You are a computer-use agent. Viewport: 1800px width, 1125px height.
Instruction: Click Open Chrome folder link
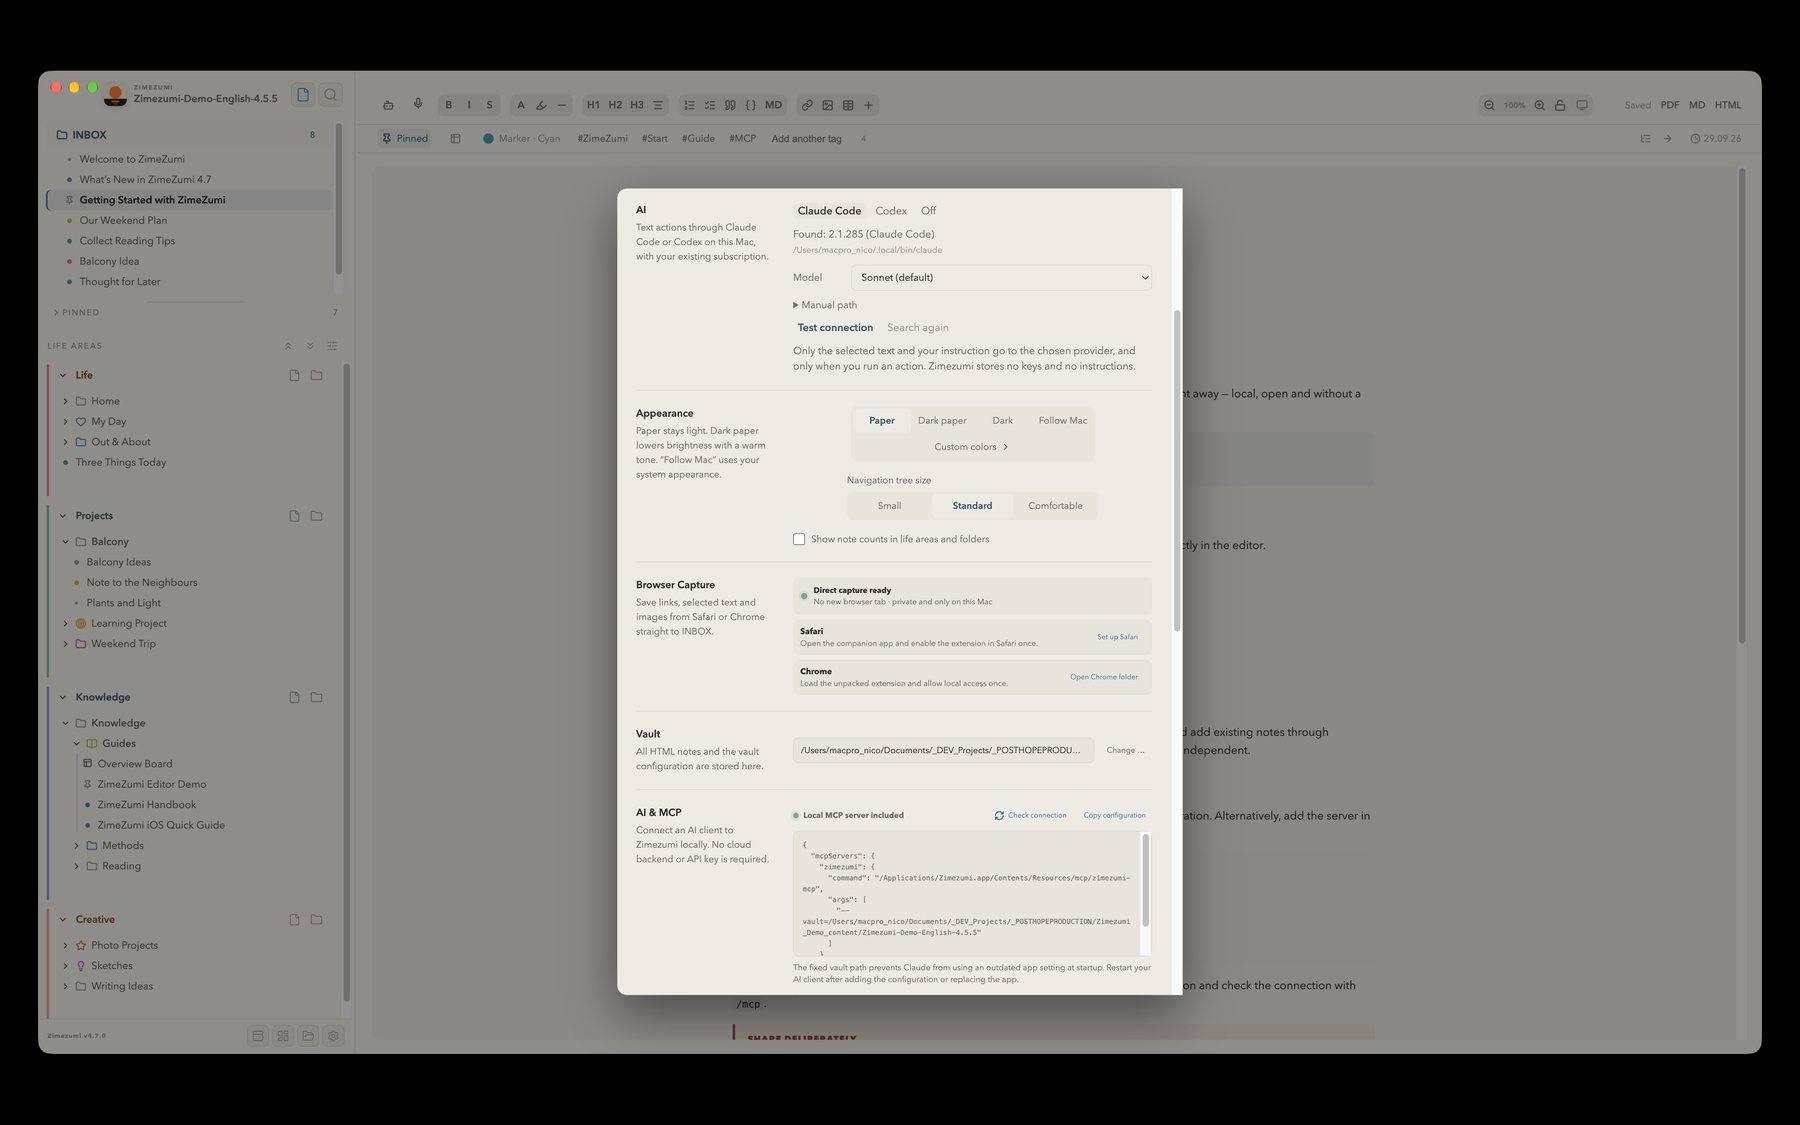tap(1104, 677)
